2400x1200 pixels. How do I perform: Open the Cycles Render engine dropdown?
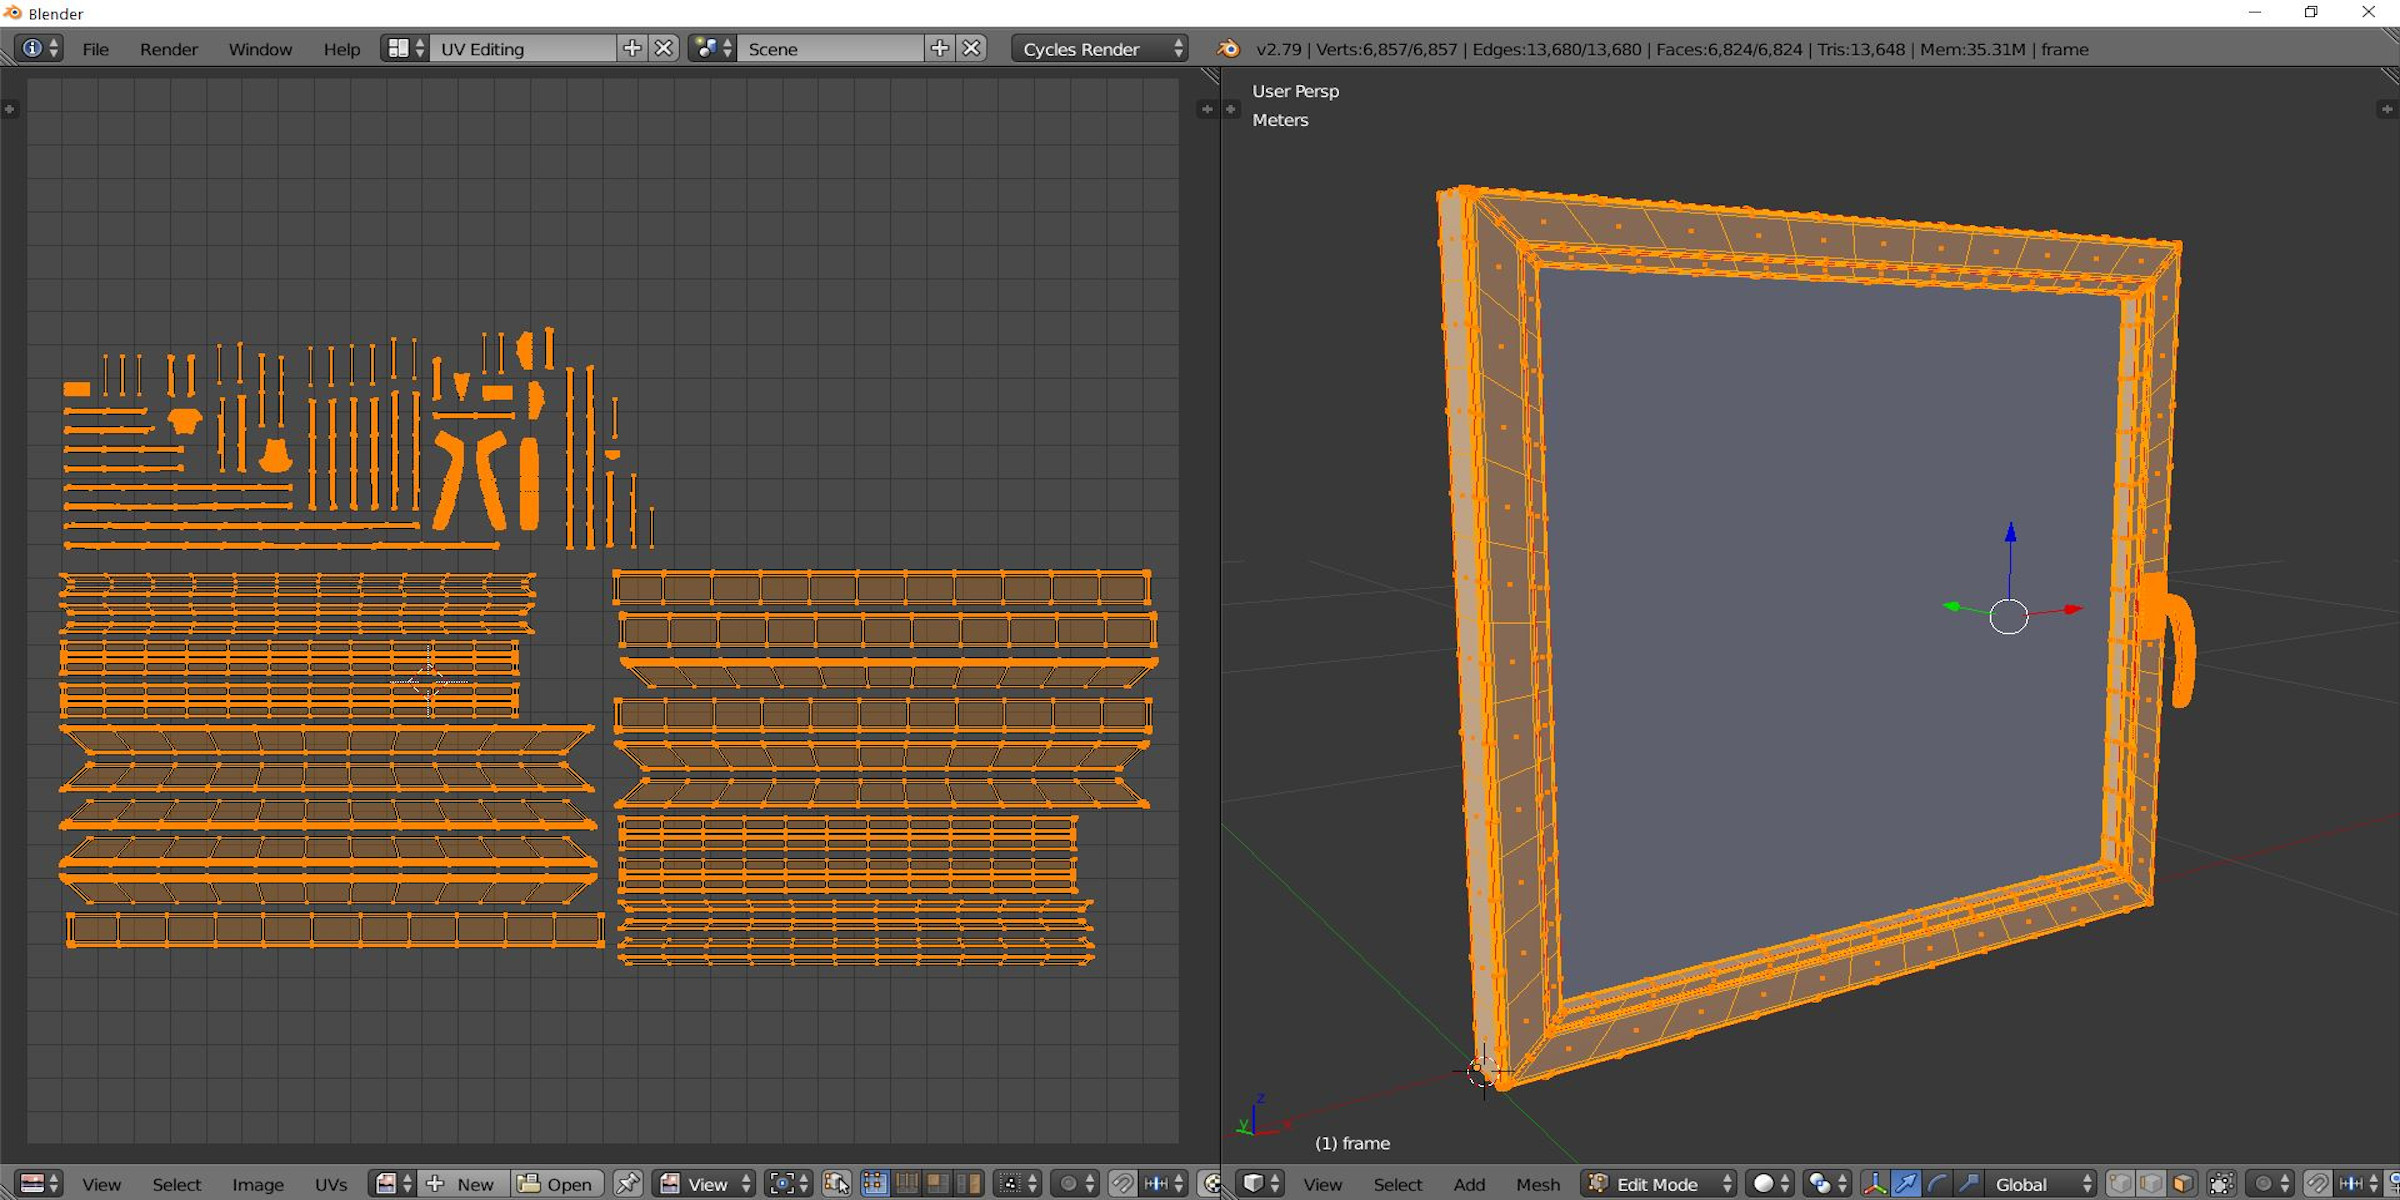point(1100,49)
